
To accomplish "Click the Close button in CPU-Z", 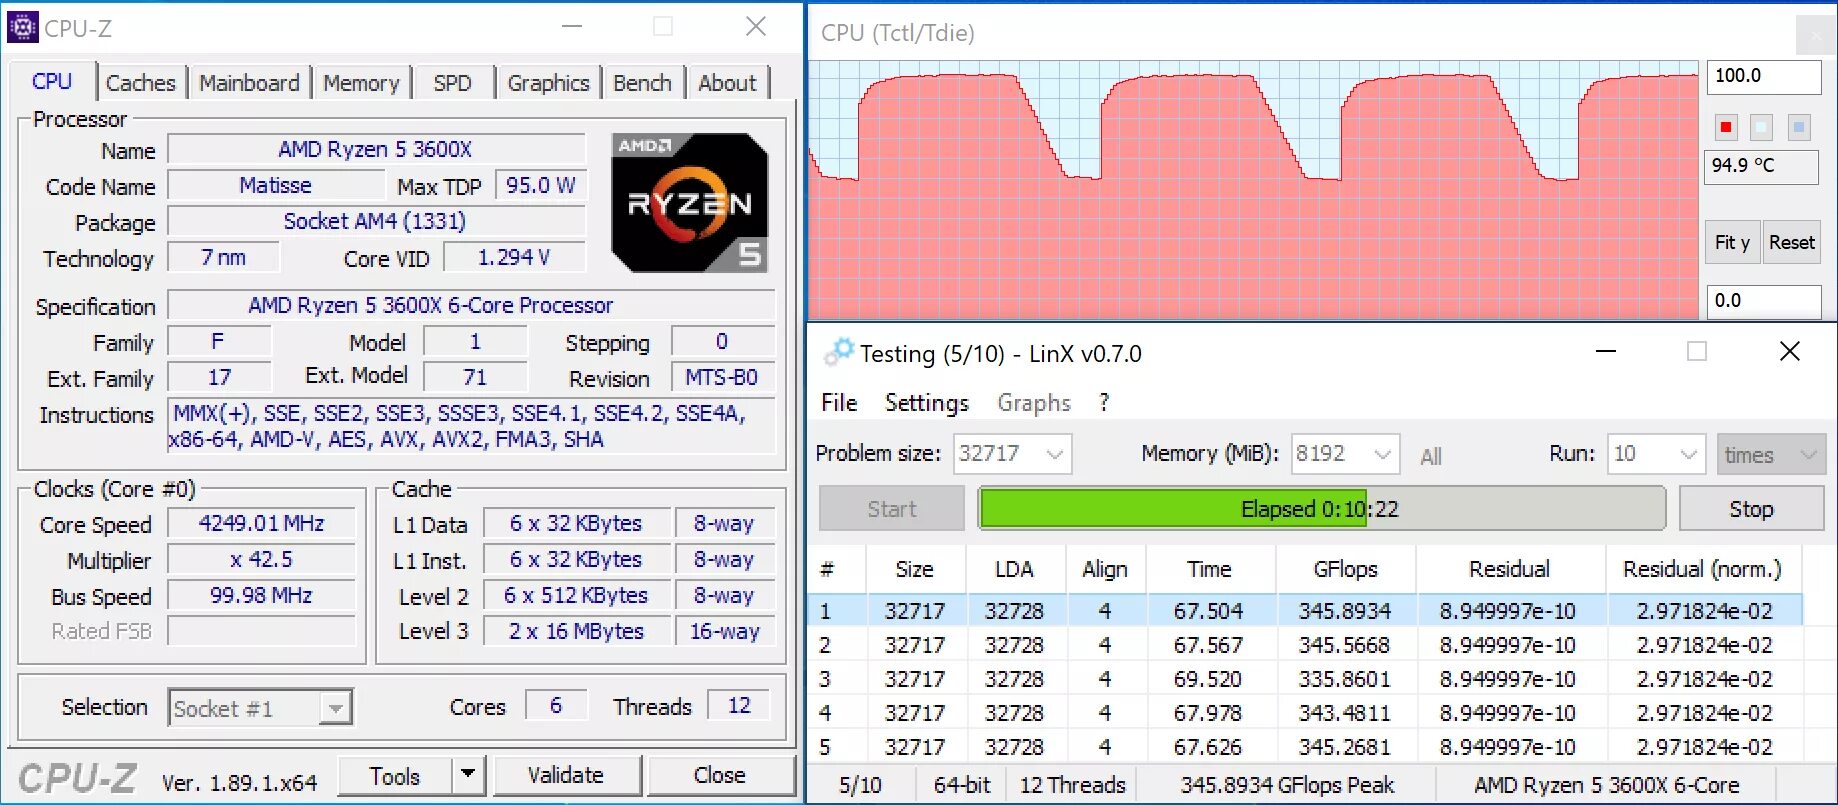I will (x=720, y=775).
